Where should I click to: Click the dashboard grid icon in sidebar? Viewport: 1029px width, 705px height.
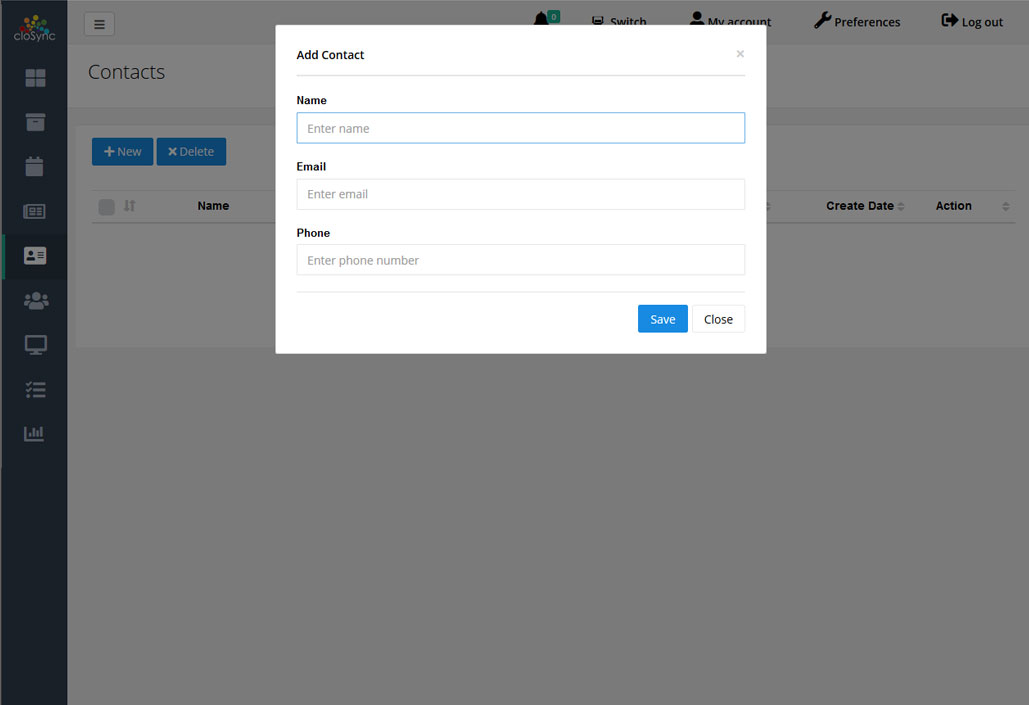35,78
